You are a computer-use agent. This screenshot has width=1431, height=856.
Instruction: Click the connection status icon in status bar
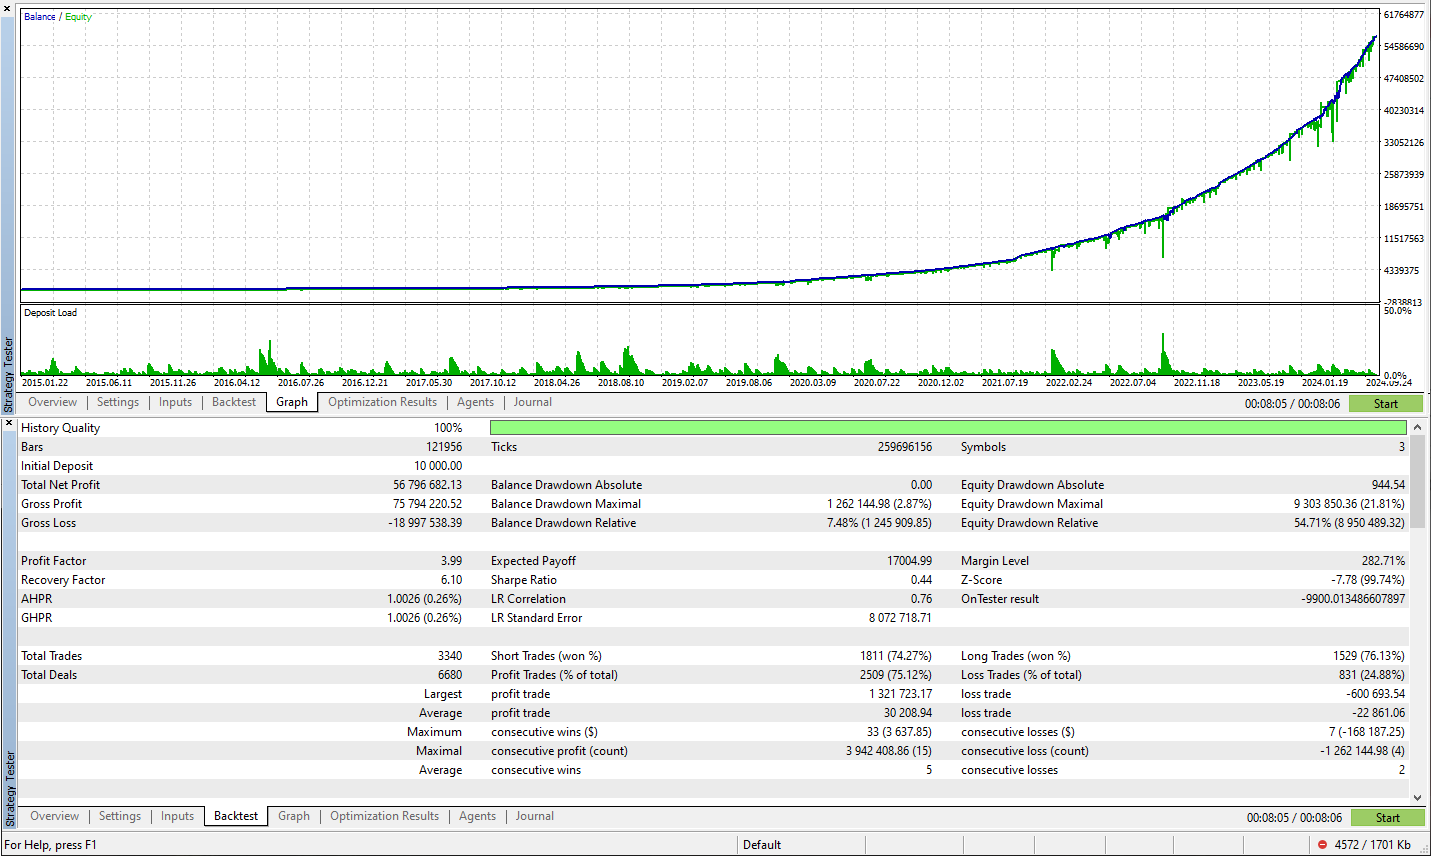[1322, 845]
